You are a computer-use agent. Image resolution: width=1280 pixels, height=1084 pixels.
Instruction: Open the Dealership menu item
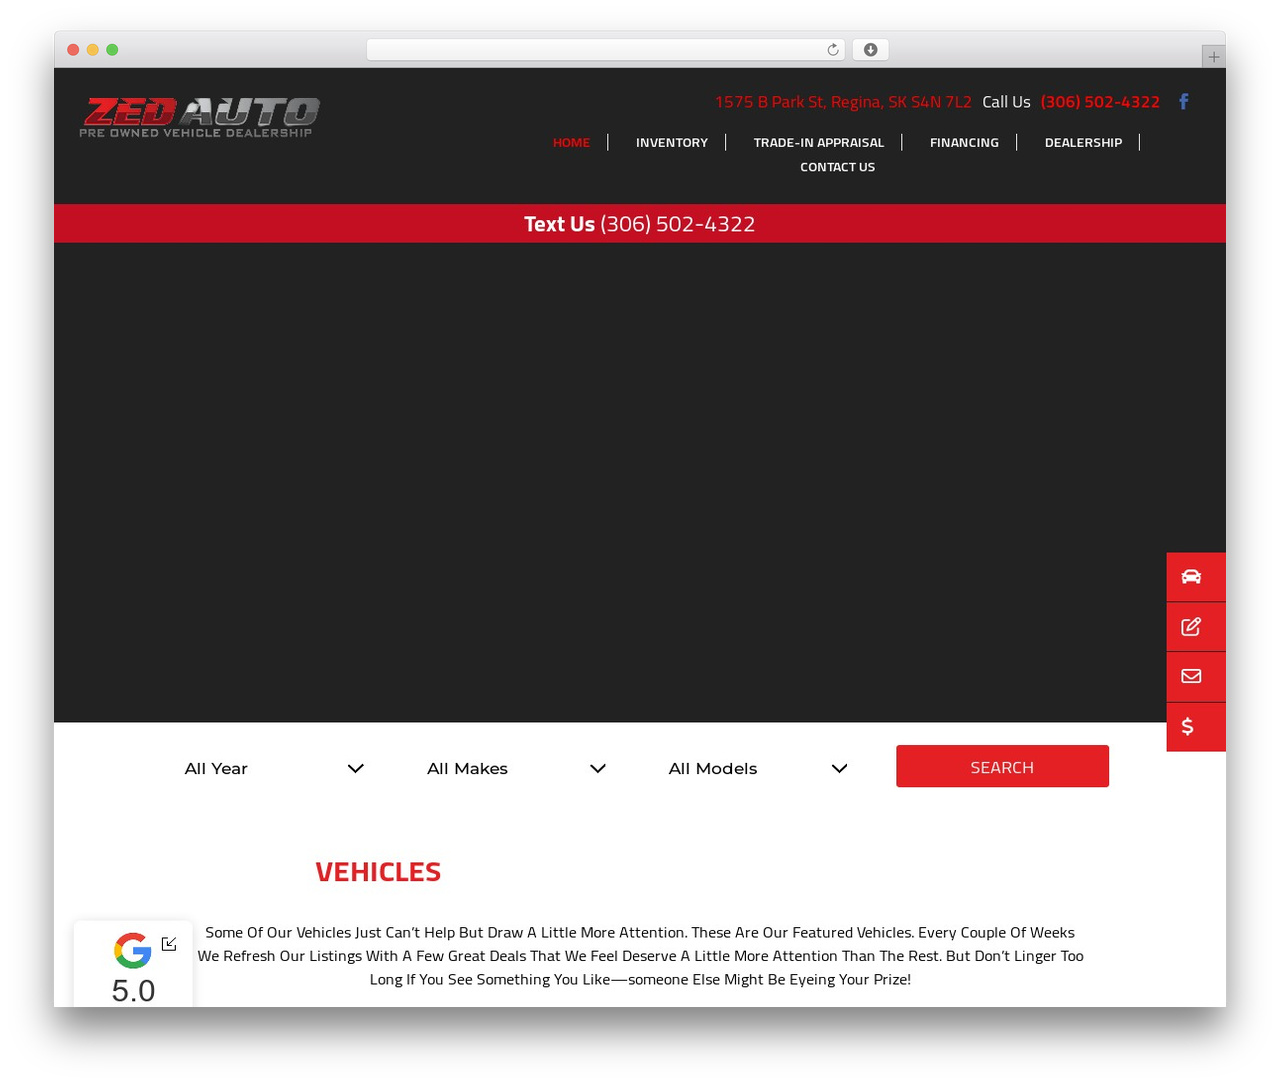point(1083,142)
